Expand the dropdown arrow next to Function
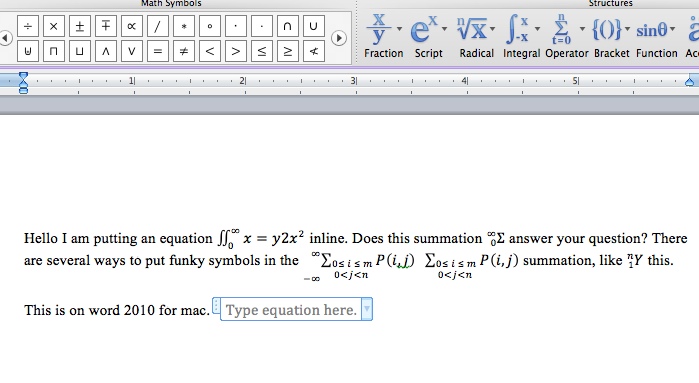The height and width of the screenshot is (383, 699). pyautogui.click(x=673, y=29)
